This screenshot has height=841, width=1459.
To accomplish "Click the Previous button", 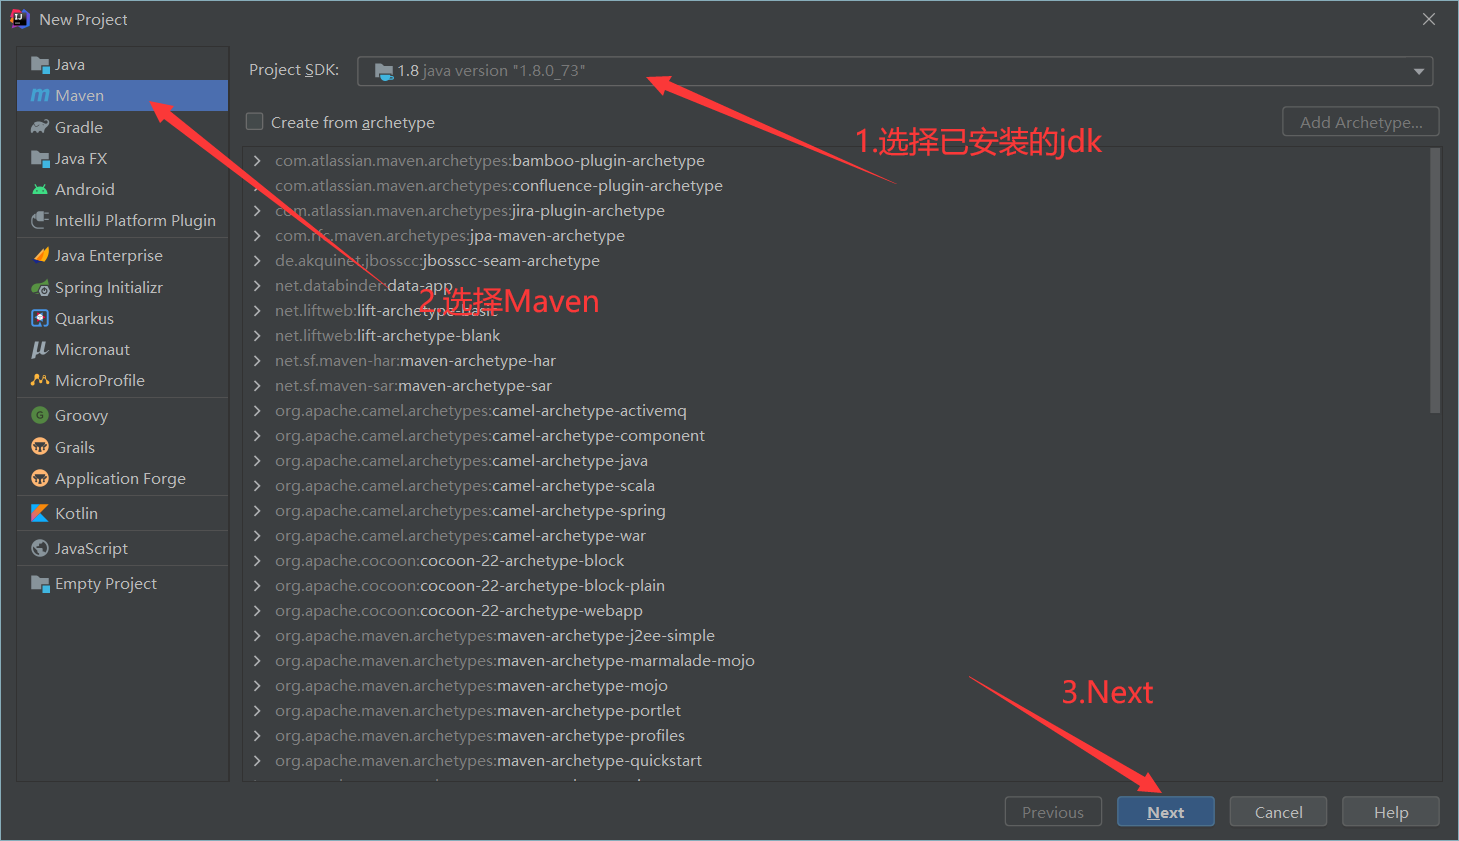I will pos(1053,812).
